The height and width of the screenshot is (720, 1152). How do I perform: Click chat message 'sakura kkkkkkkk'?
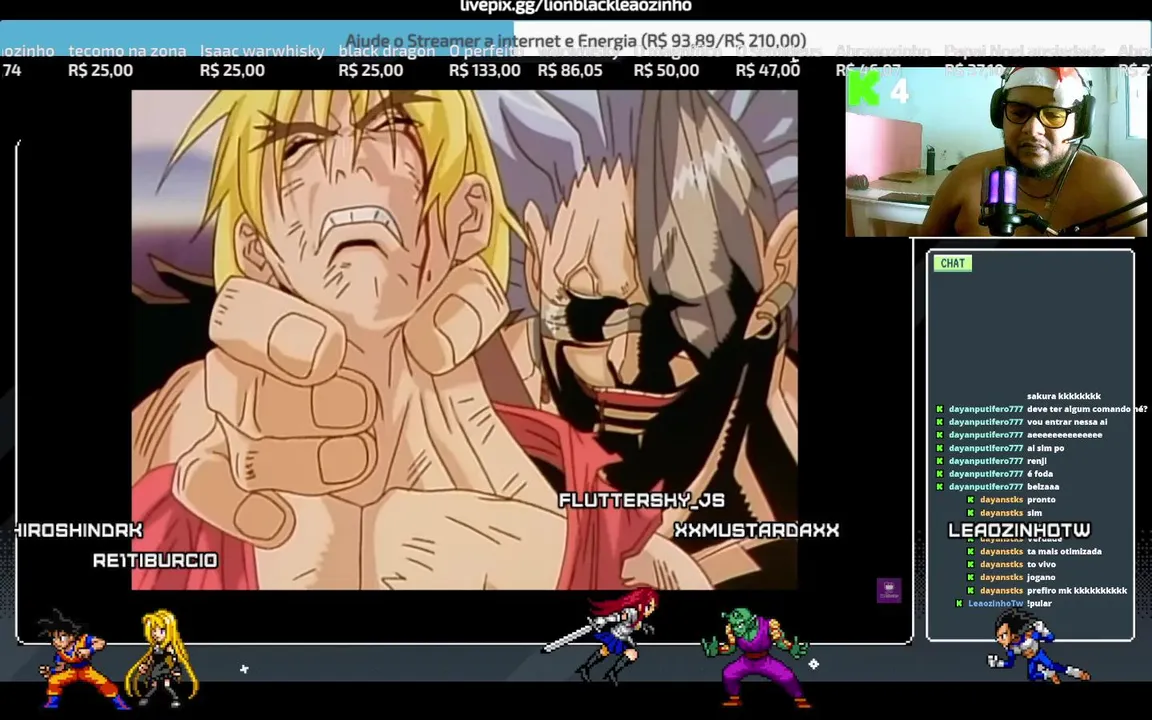click(1063, 396)
